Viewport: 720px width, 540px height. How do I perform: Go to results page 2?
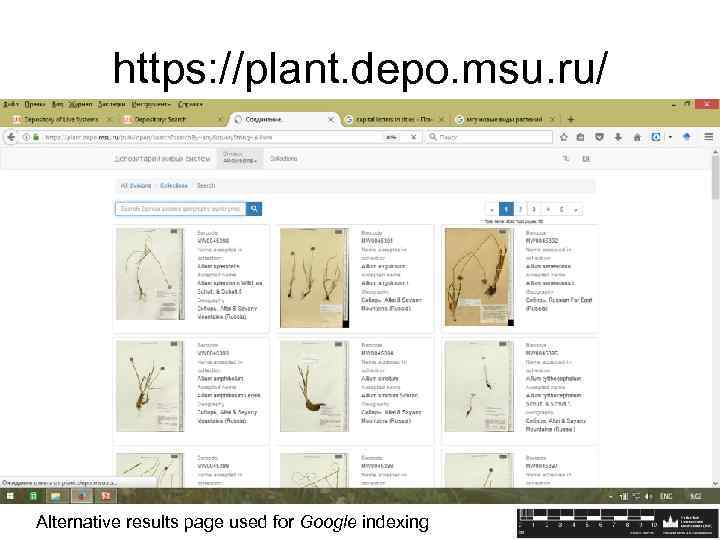click(x=520, y=209)
